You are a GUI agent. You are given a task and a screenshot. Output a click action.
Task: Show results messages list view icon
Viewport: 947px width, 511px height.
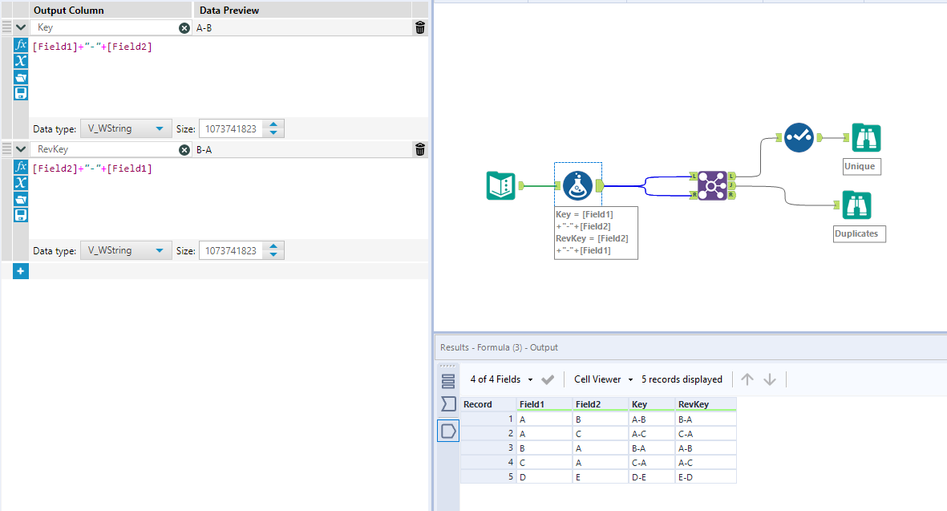coord(448,381)
